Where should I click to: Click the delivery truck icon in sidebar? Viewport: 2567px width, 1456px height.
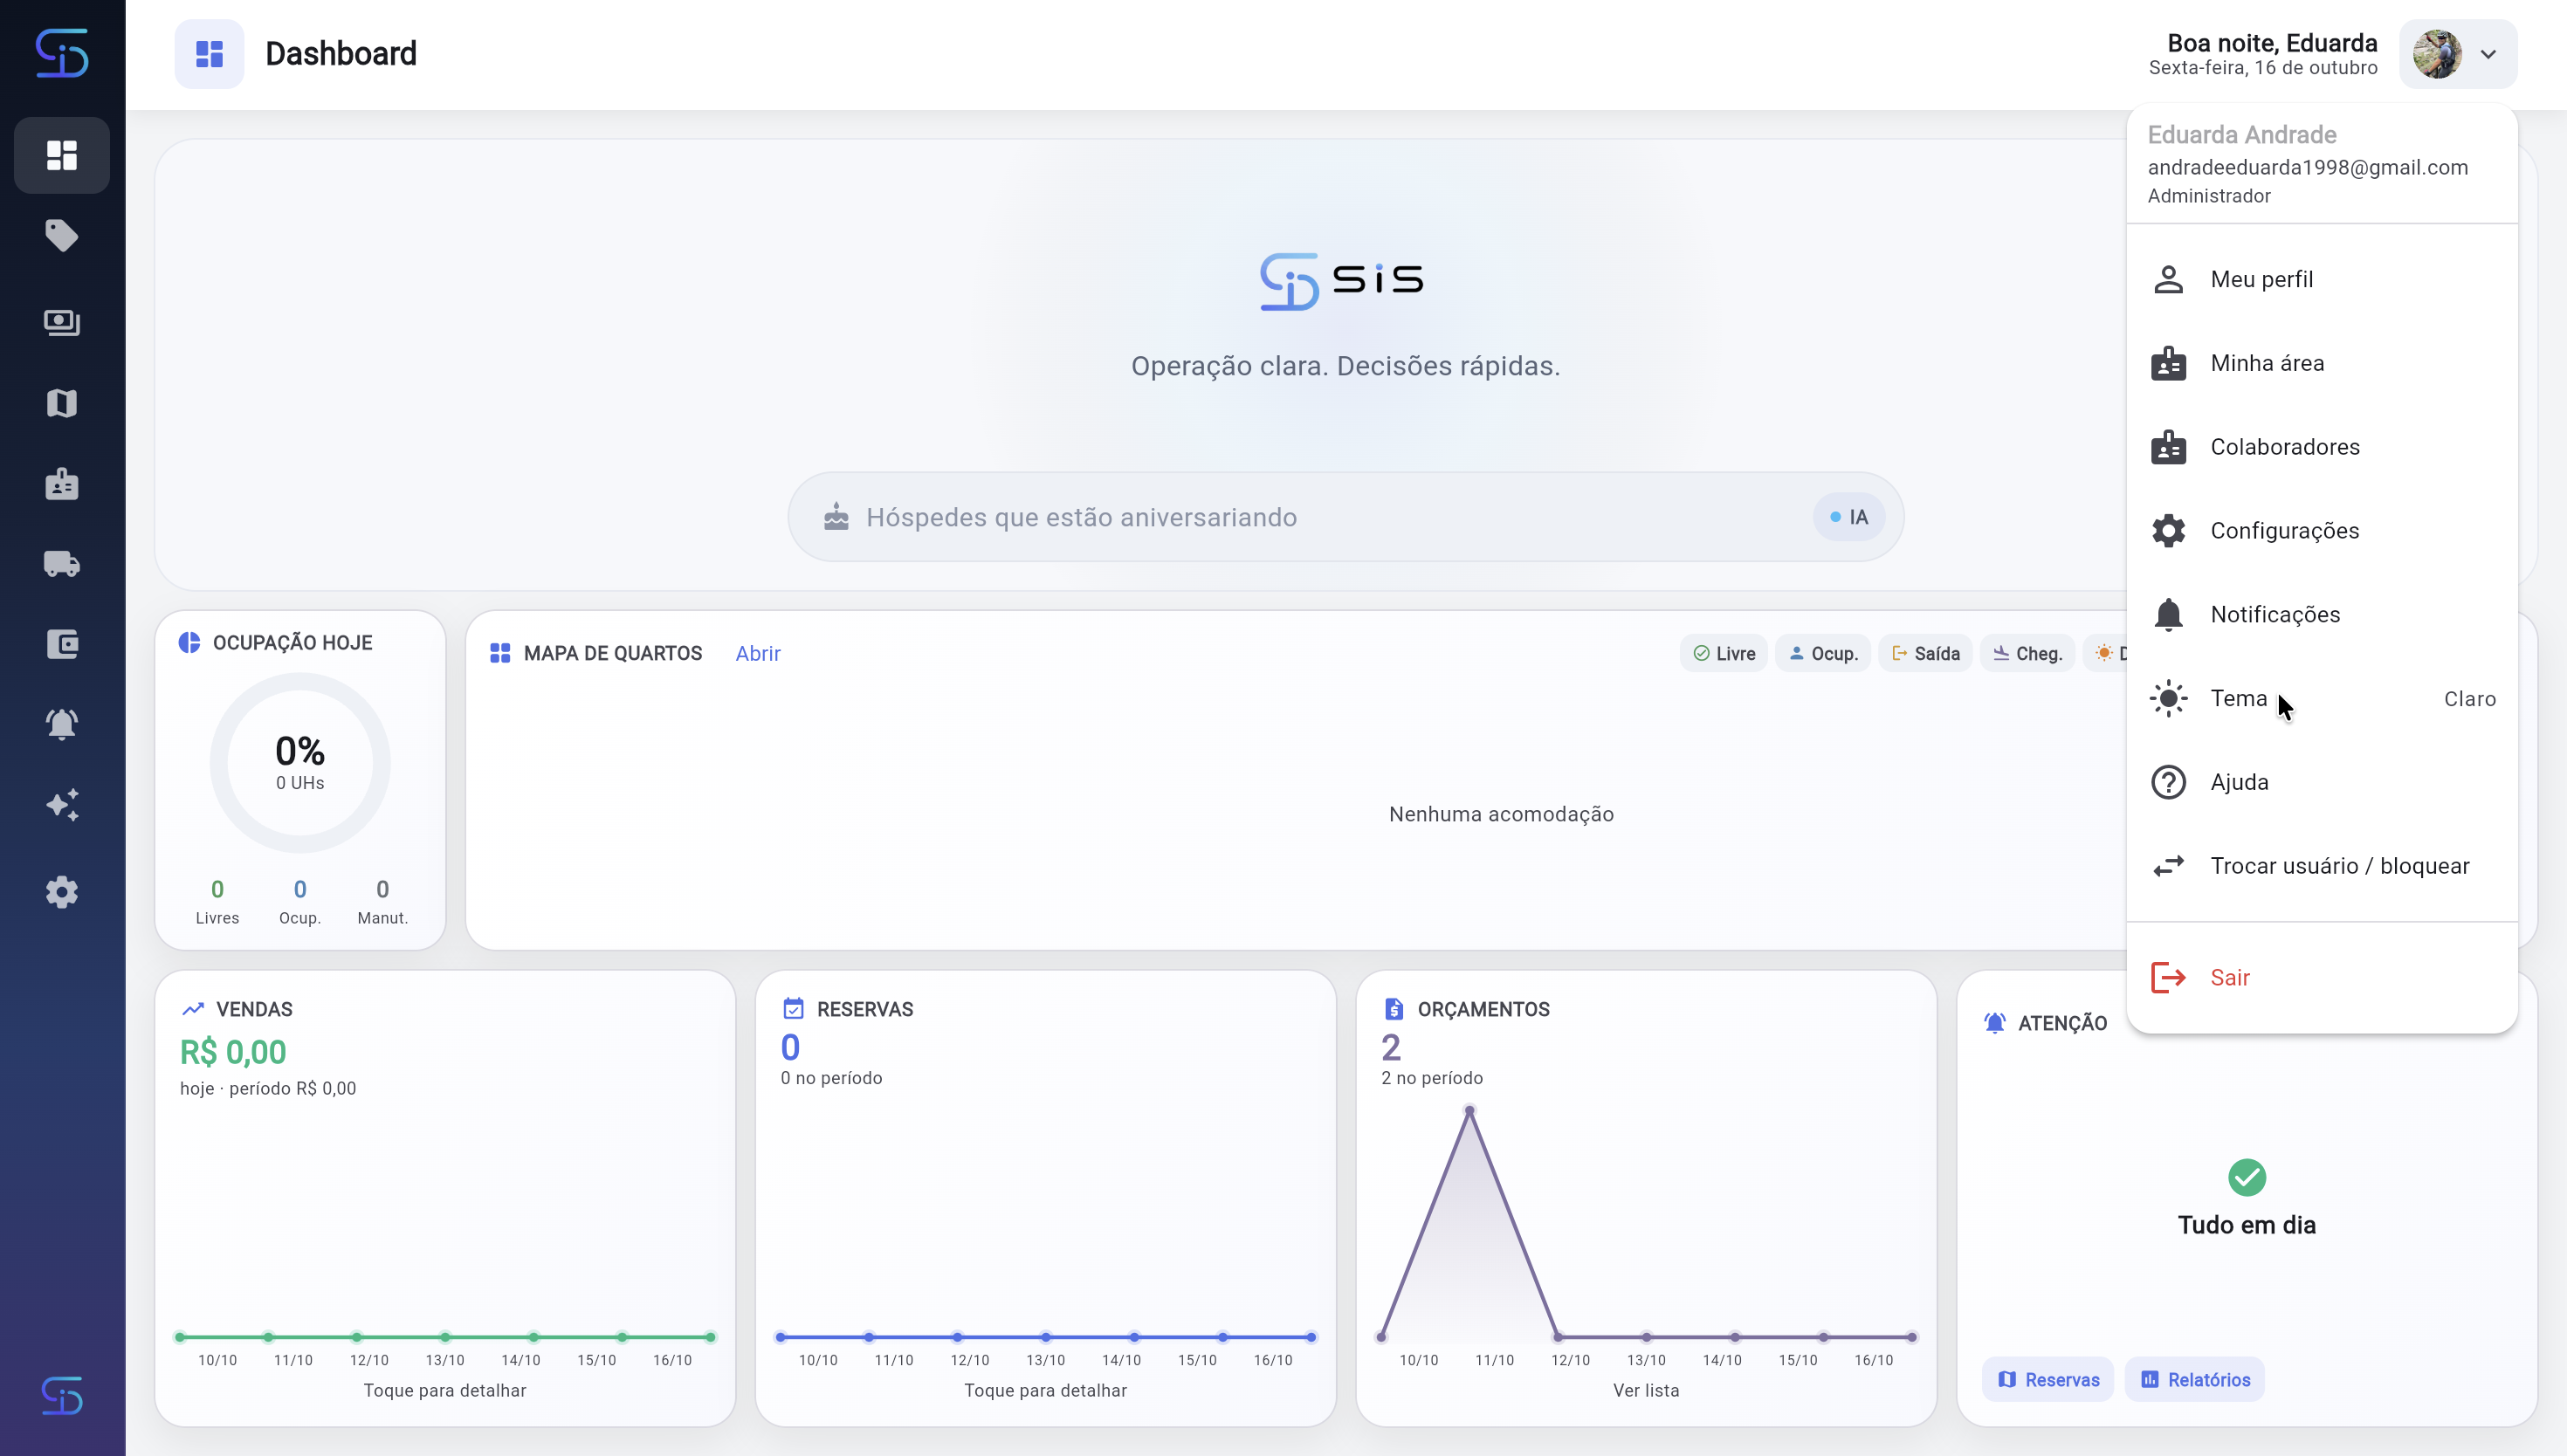click(x=62, y=564)
